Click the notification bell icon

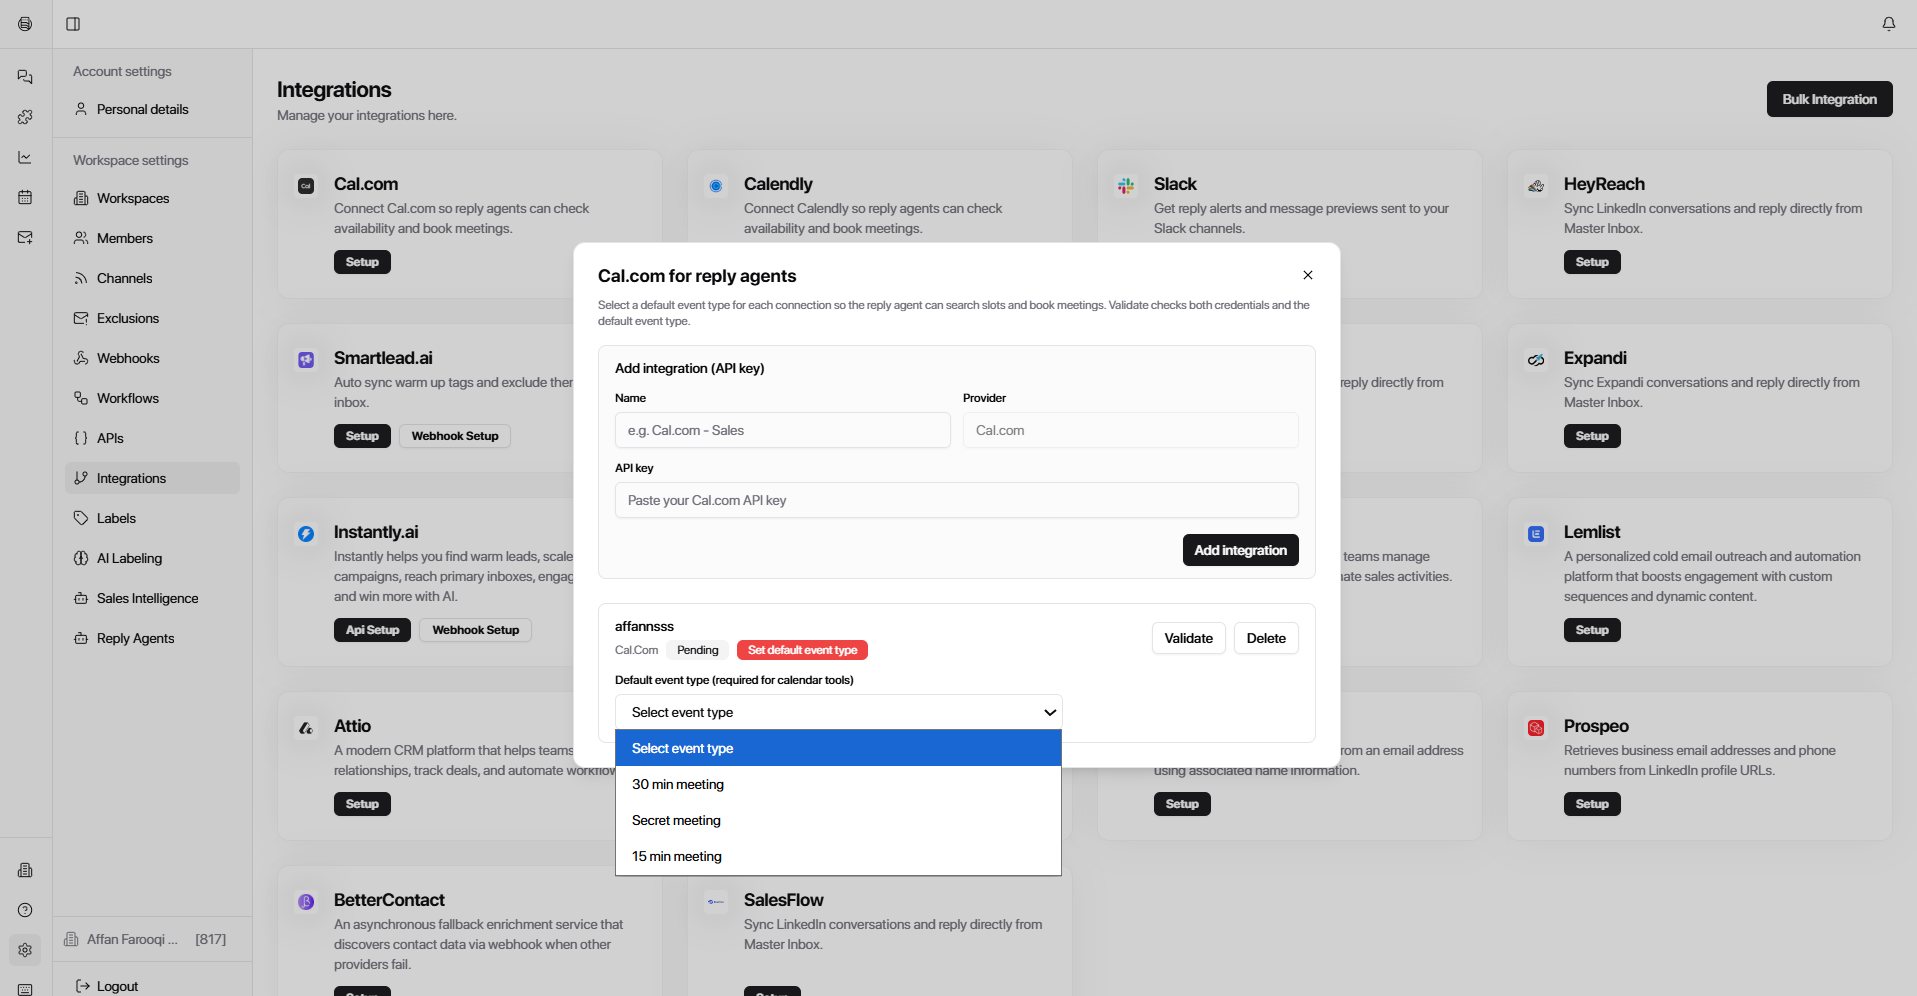(1888, 24)
